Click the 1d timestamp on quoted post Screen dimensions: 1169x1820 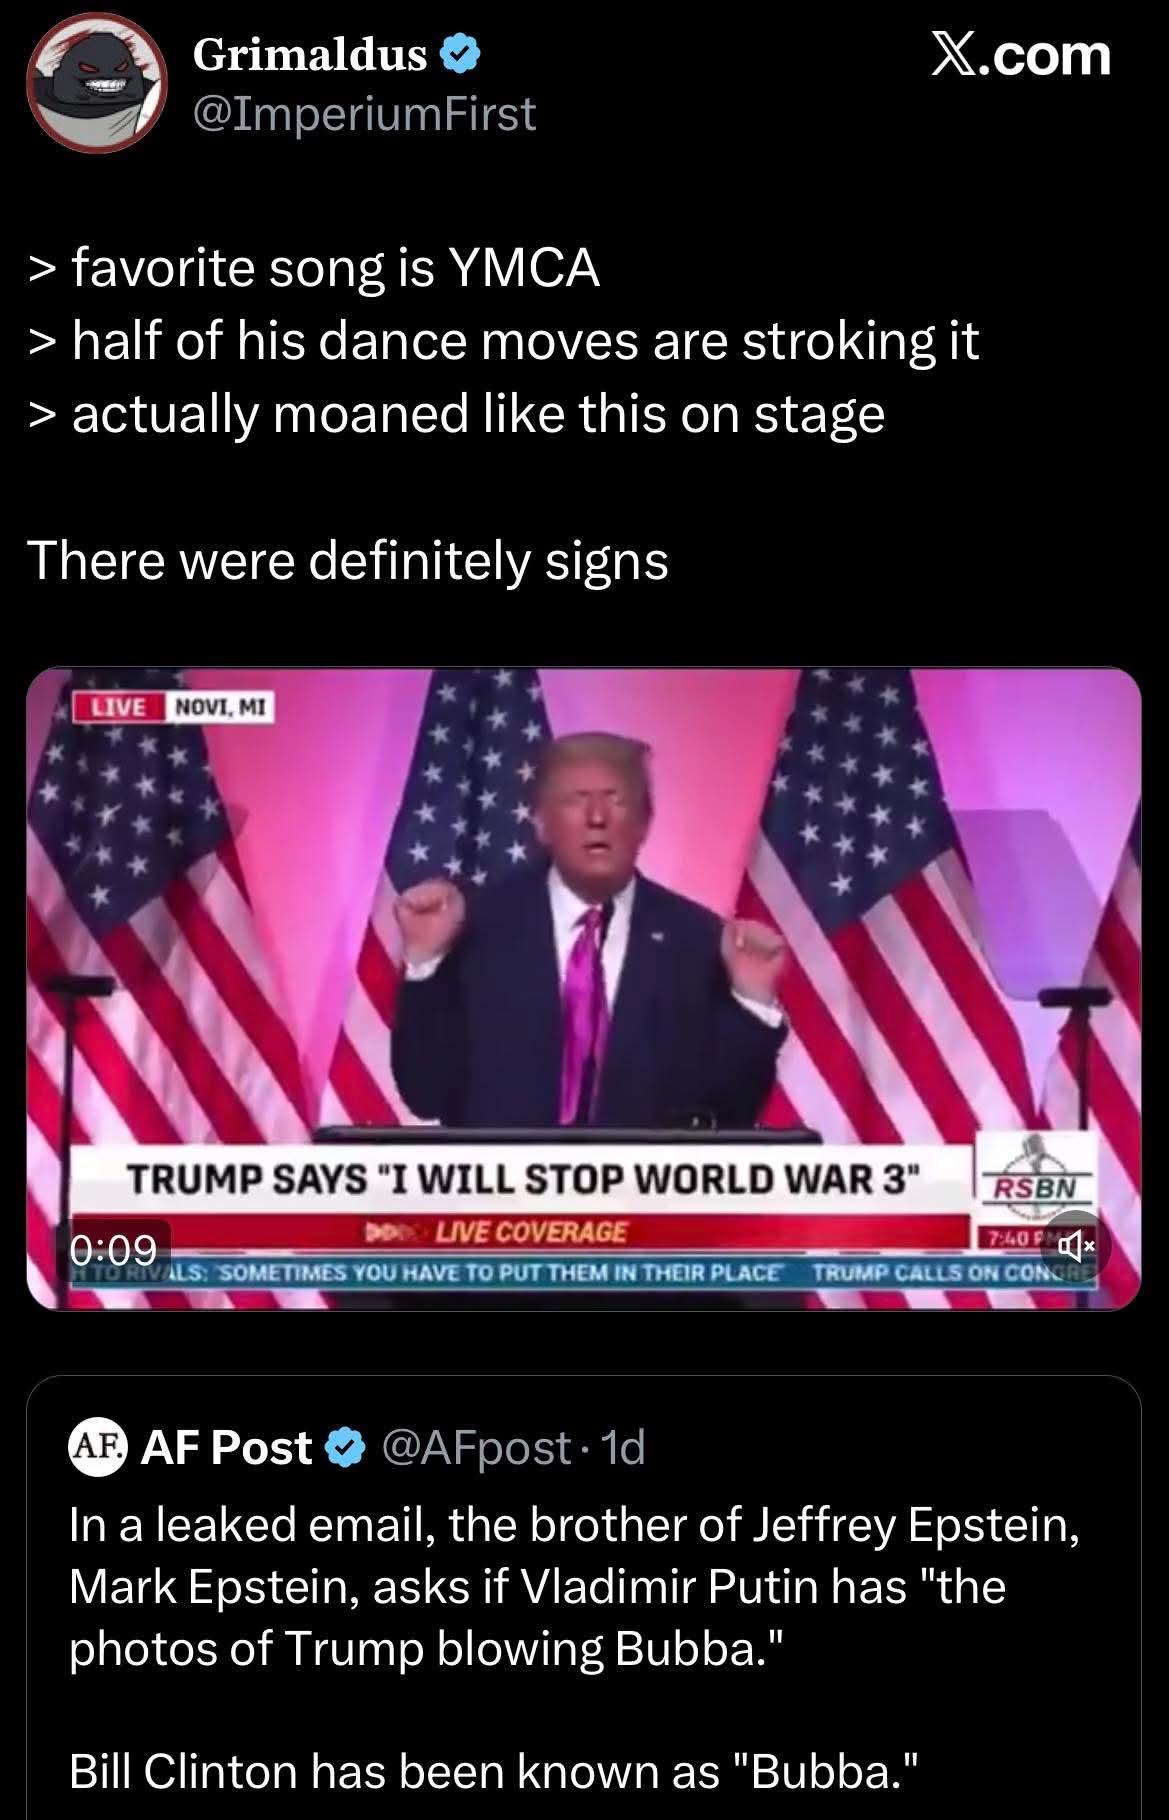coord(620,1447)
